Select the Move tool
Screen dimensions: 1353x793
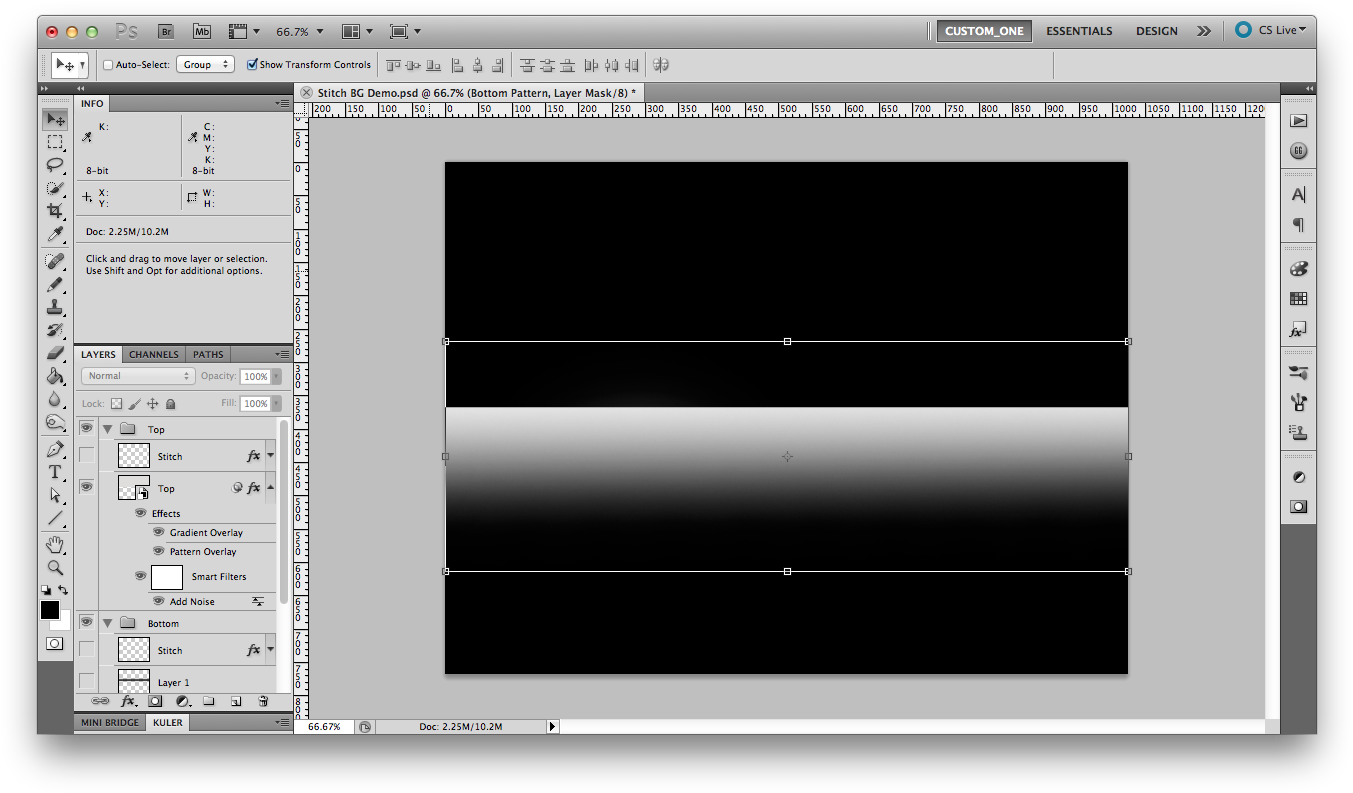click(55, 118)
